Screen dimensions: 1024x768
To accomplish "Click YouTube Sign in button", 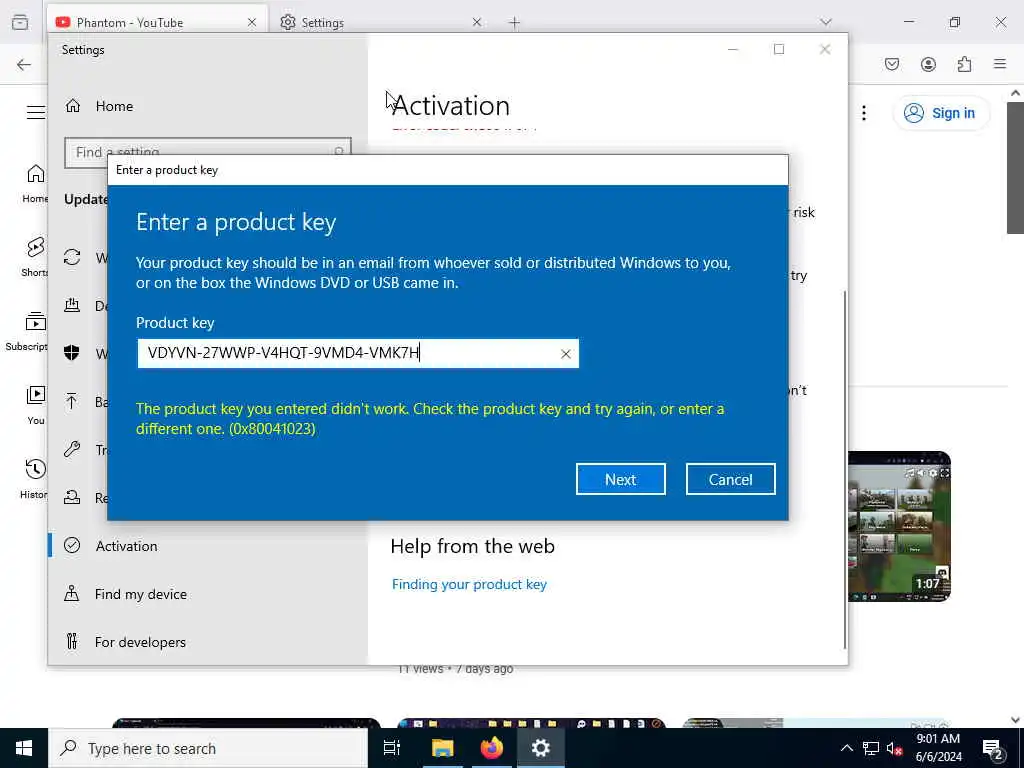I will coord(941,113).
